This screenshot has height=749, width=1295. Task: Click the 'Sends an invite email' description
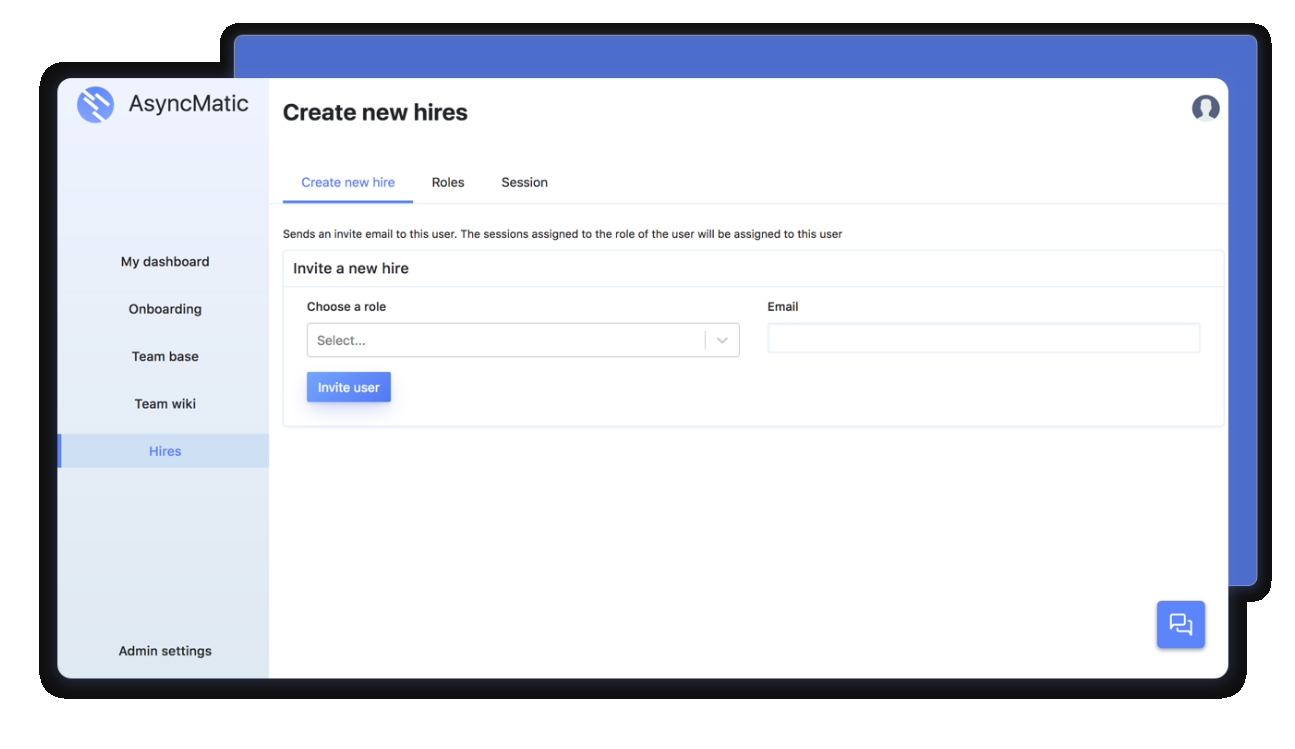563,234
